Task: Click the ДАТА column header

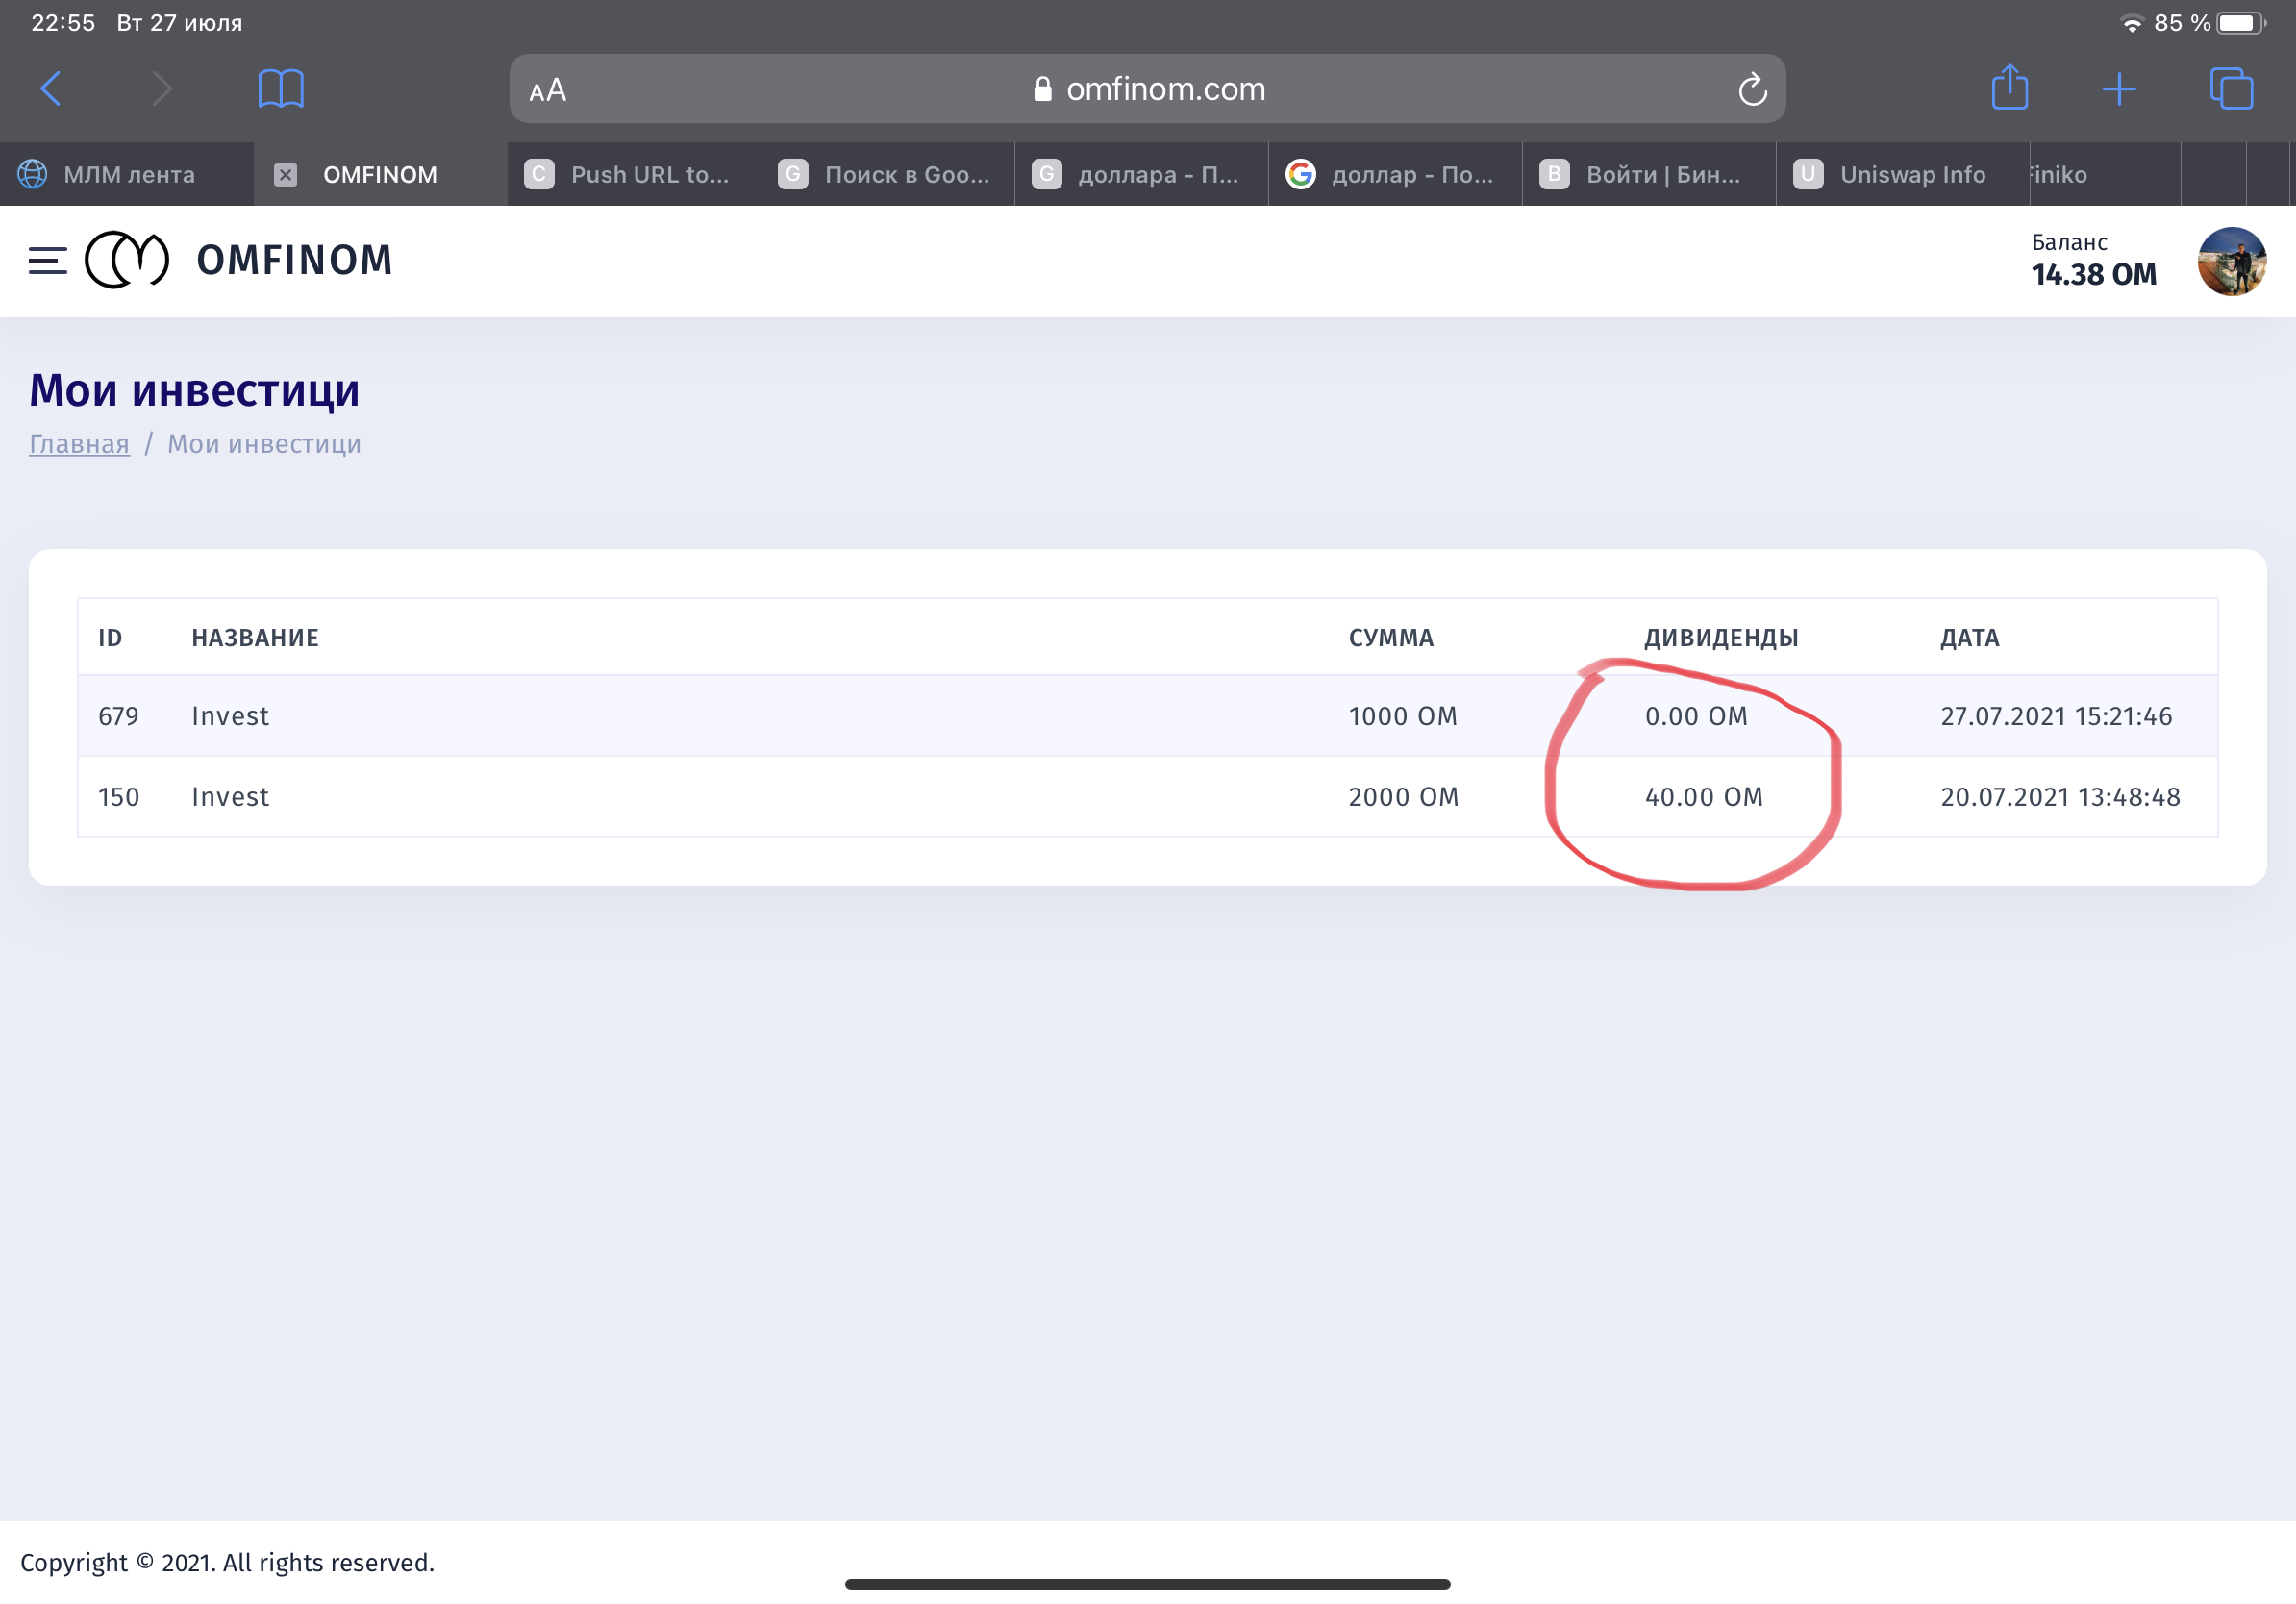Action: coord(1969,638)
